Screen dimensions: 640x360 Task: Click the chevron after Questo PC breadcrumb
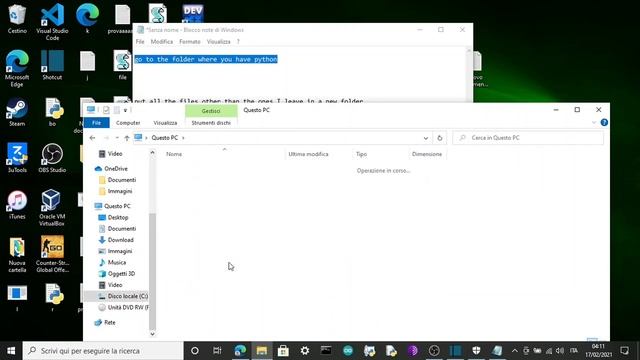click(x=183, y=138)
